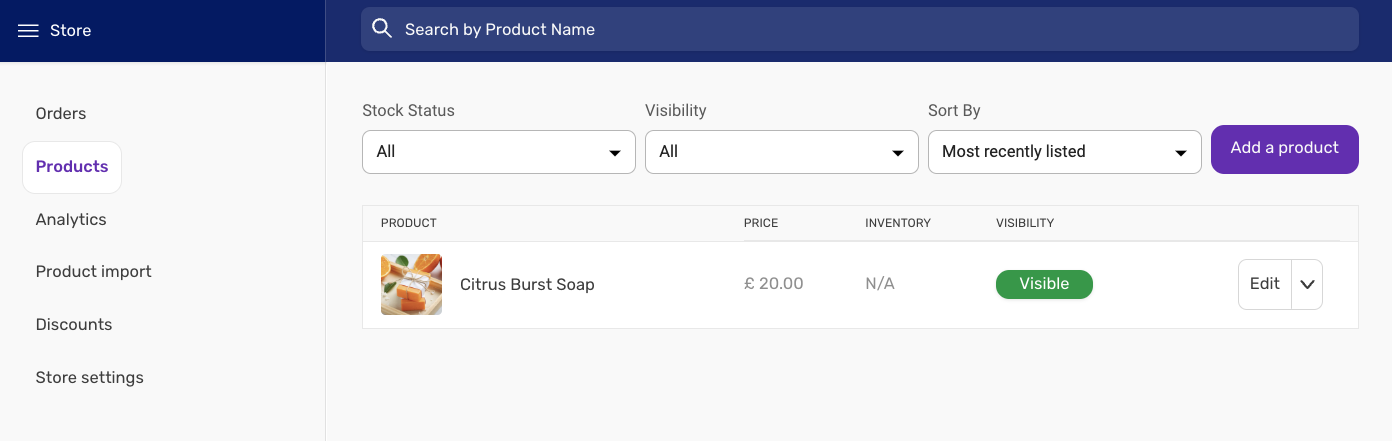Open the hamburger menu icon beside Store

coord(28,31)
